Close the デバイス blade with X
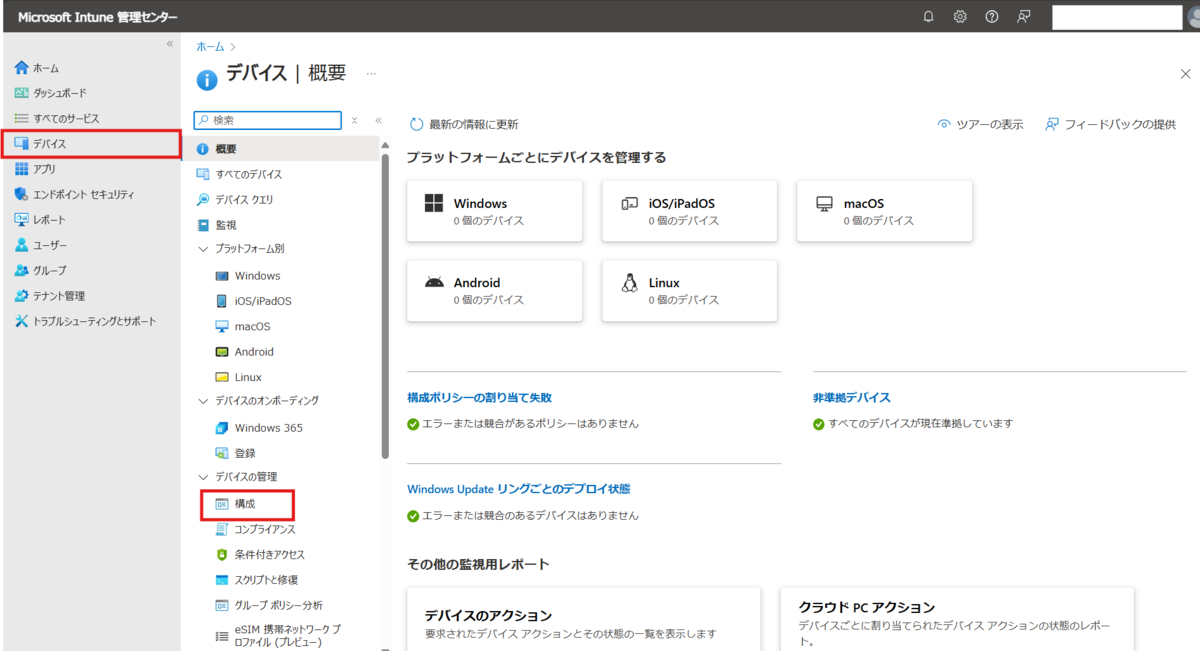The width and height of the screenshot is (1200, 651). tap(1185, 74)
